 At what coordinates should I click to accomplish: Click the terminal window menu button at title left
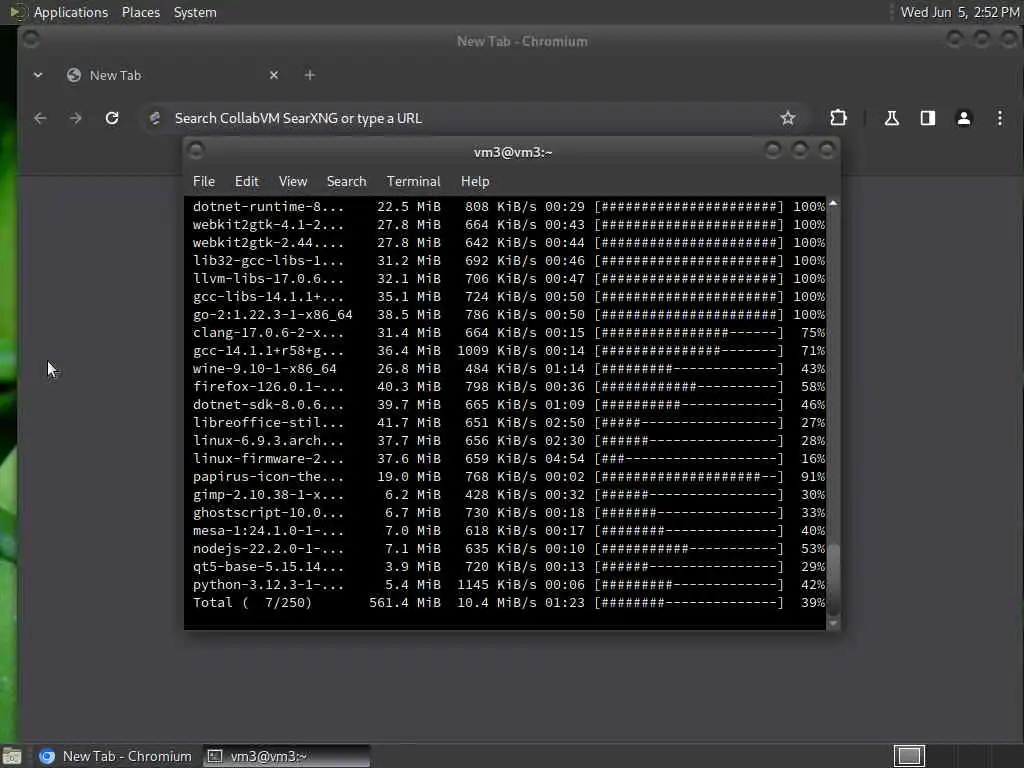(196, 151)
